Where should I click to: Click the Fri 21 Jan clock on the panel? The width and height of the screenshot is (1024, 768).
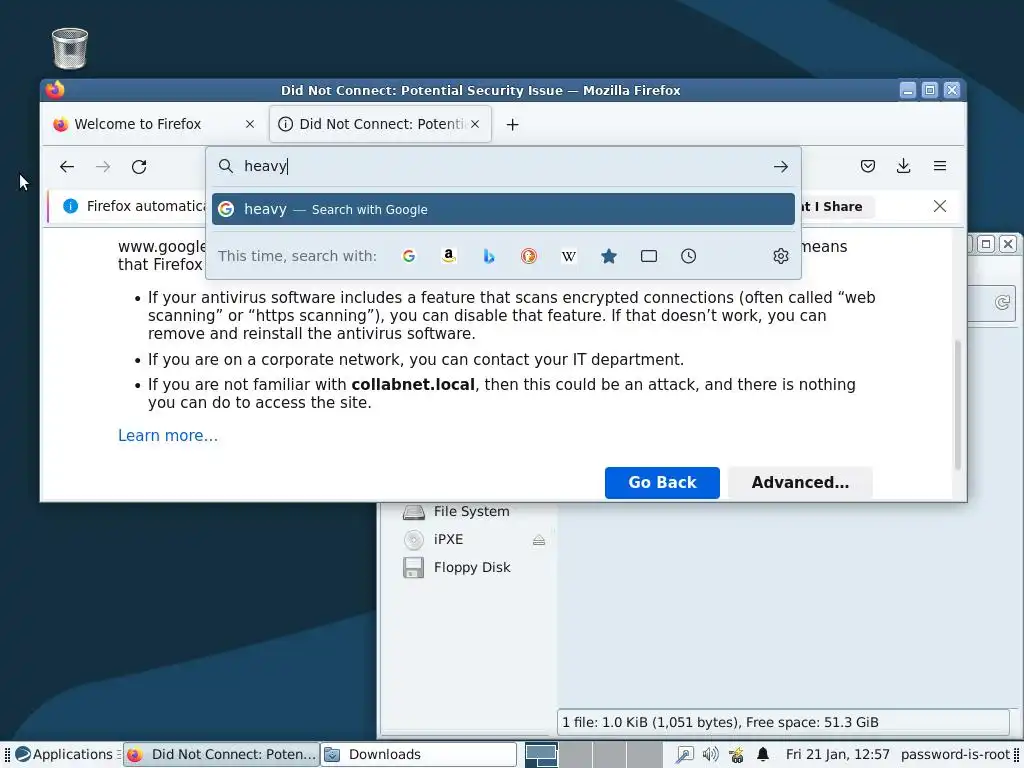[x=837, y=754]
